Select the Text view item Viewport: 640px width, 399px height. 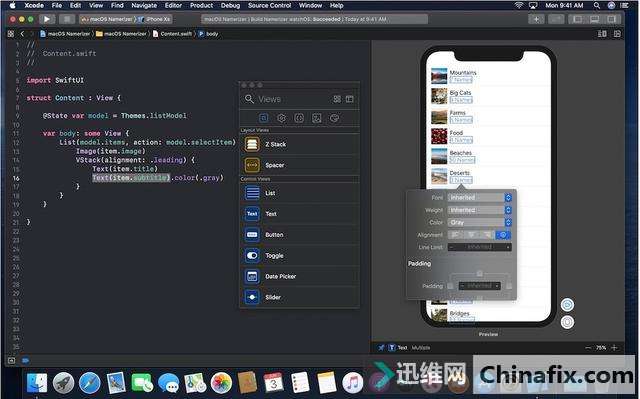click(300, 214)
